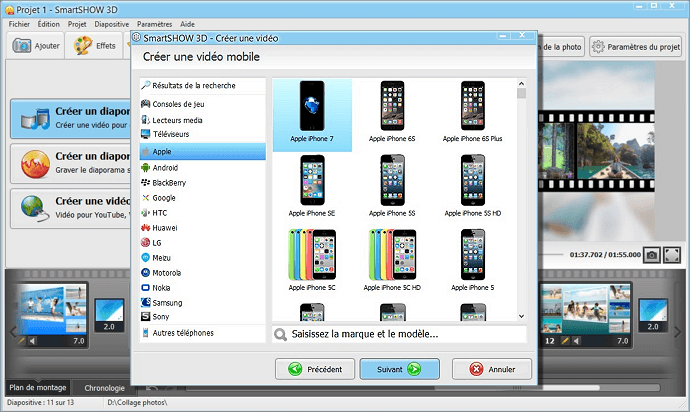Click the device list scroll up arrow
690x412 pixels.
pos(521,84)
